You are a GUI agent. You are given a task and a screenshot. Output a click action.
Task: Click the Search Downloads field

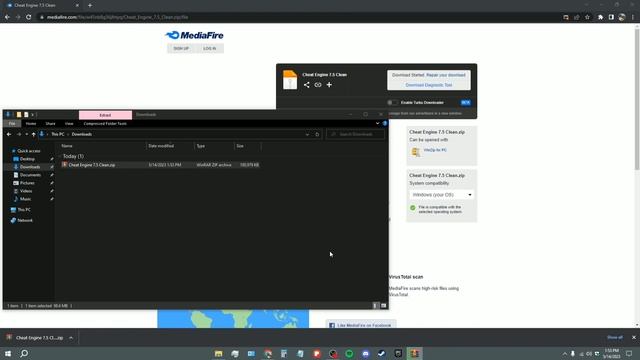[355, 134]
